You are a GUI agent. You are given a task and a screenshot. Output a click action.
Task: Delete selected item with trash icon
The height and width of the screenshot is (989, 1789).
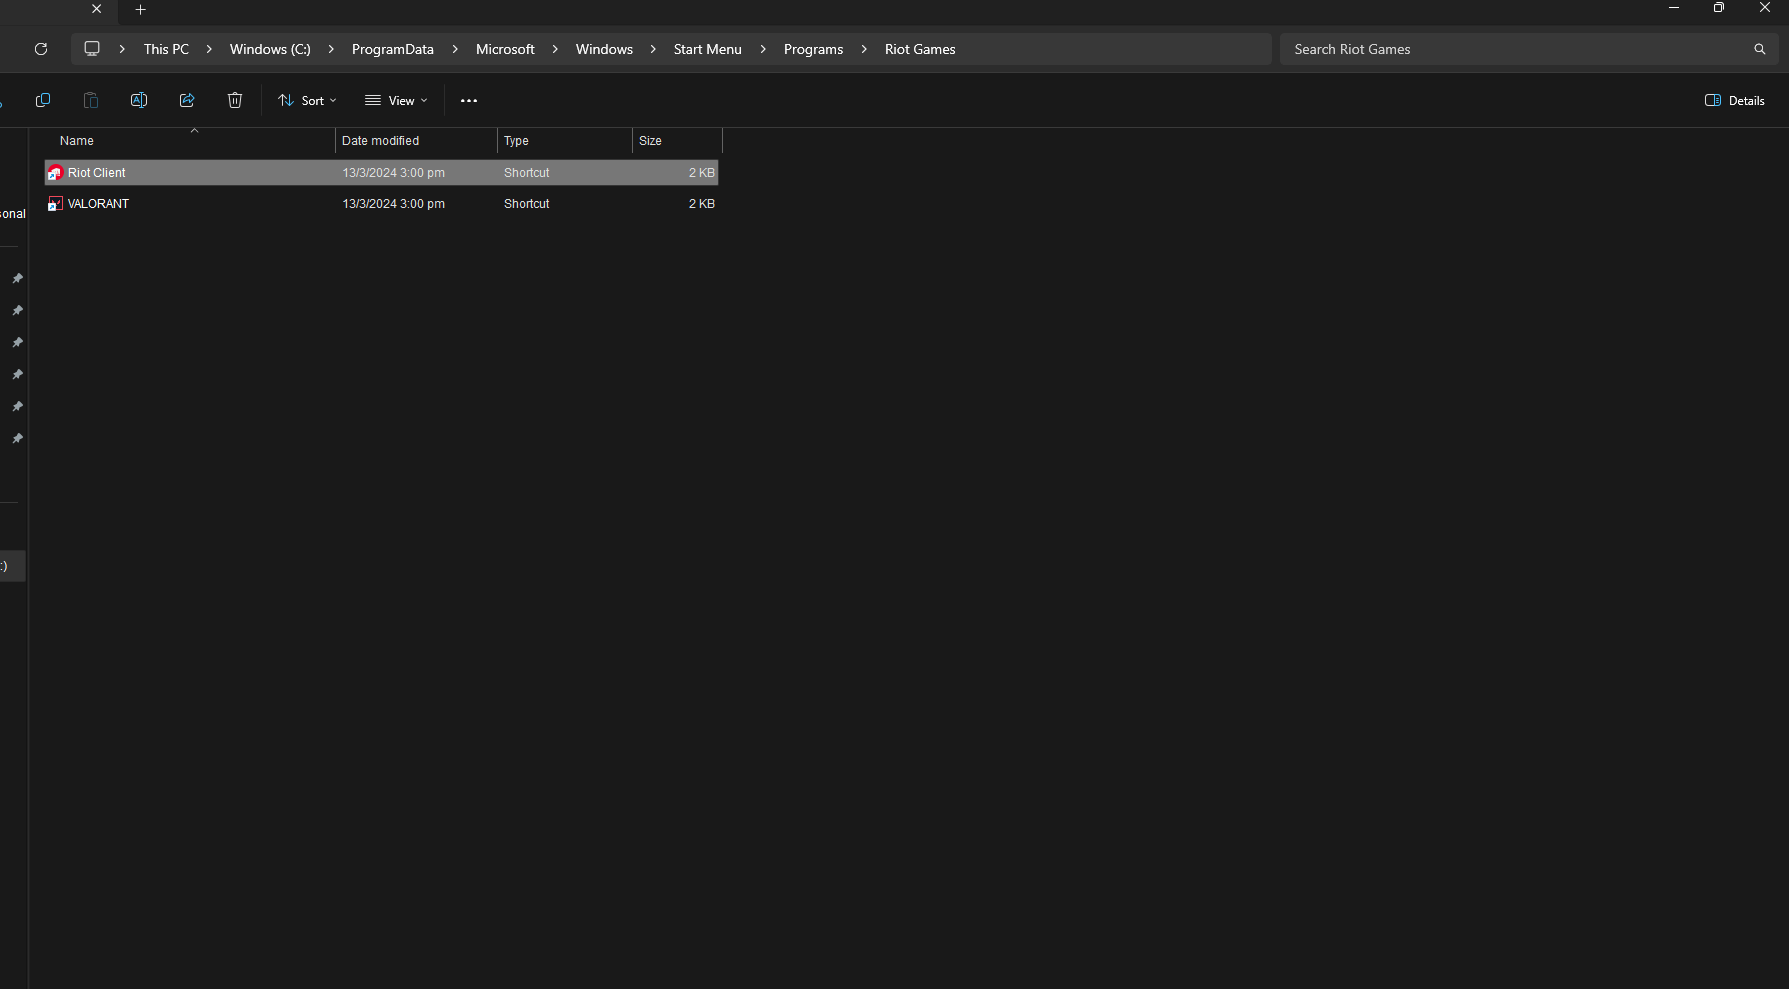click(x=235, y=100)
